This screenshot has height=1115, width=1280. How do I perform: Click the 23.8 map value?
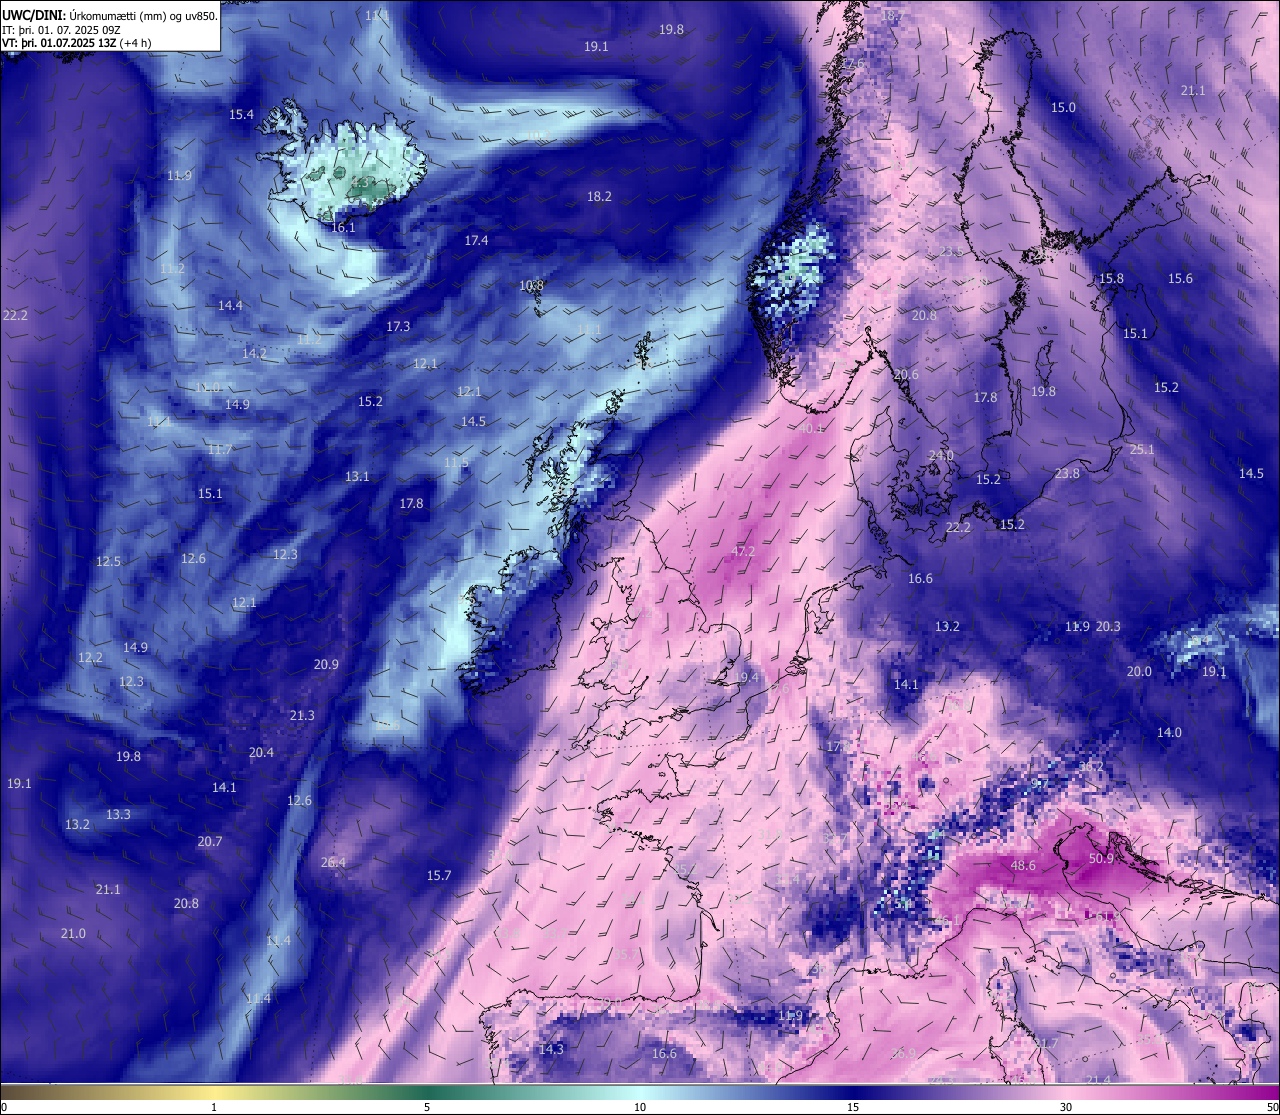tap(1067, 474)
